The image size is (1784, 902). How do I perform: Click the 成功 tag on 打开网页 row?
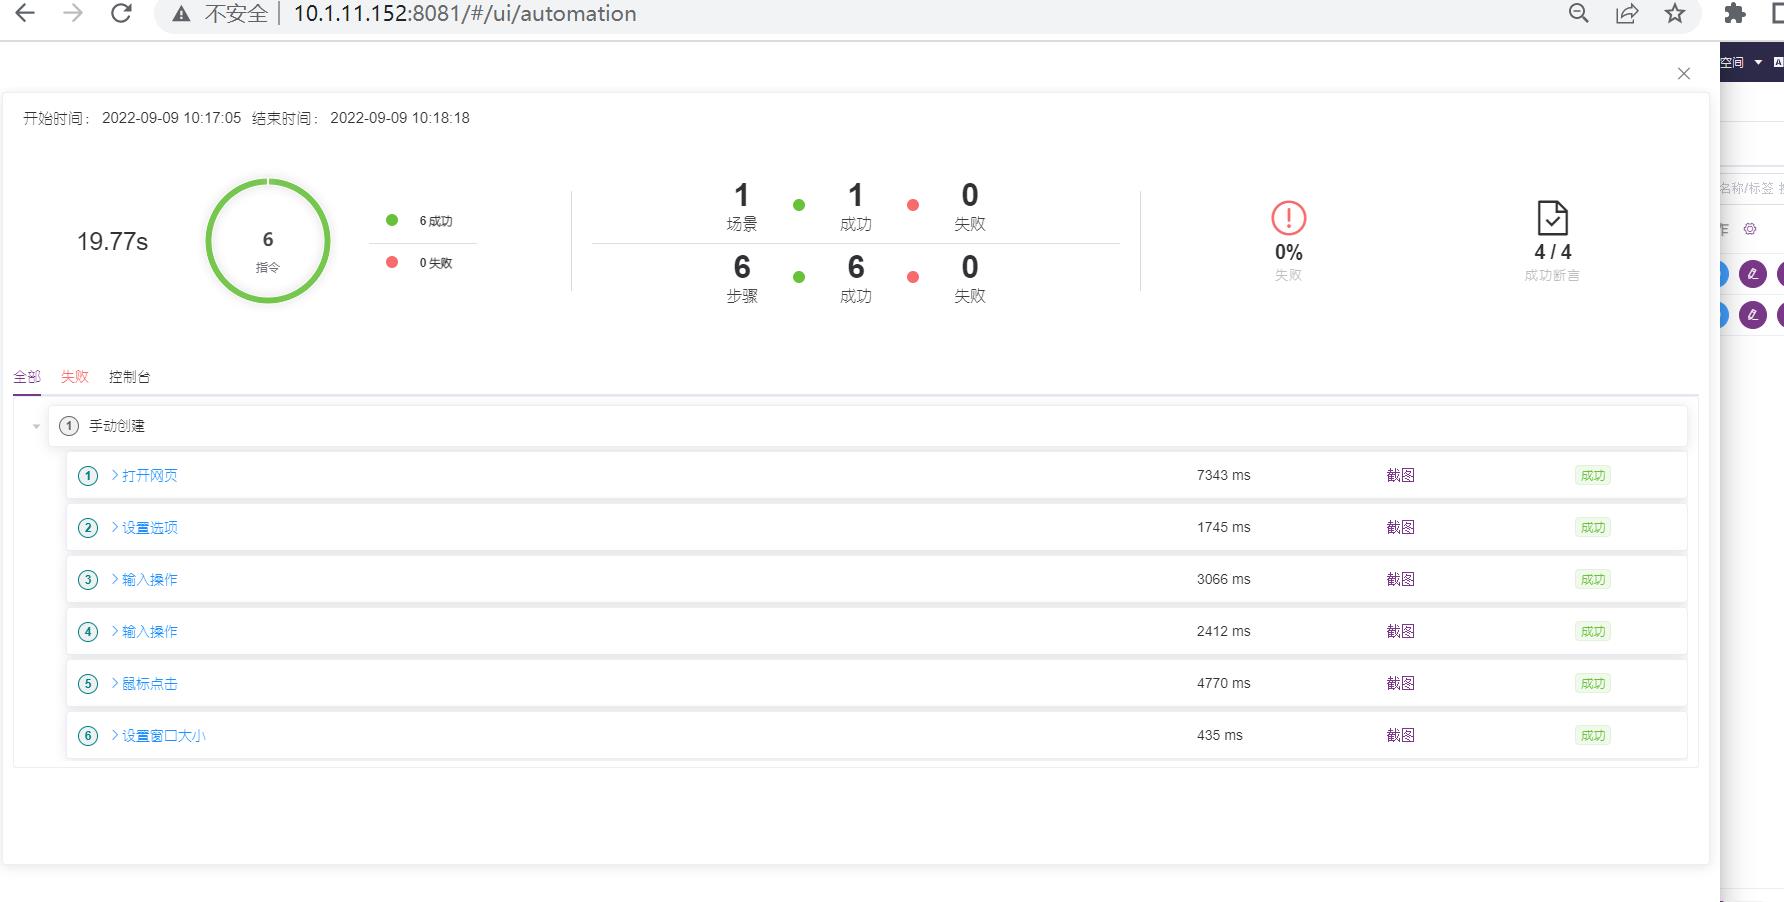[1593, 476]
